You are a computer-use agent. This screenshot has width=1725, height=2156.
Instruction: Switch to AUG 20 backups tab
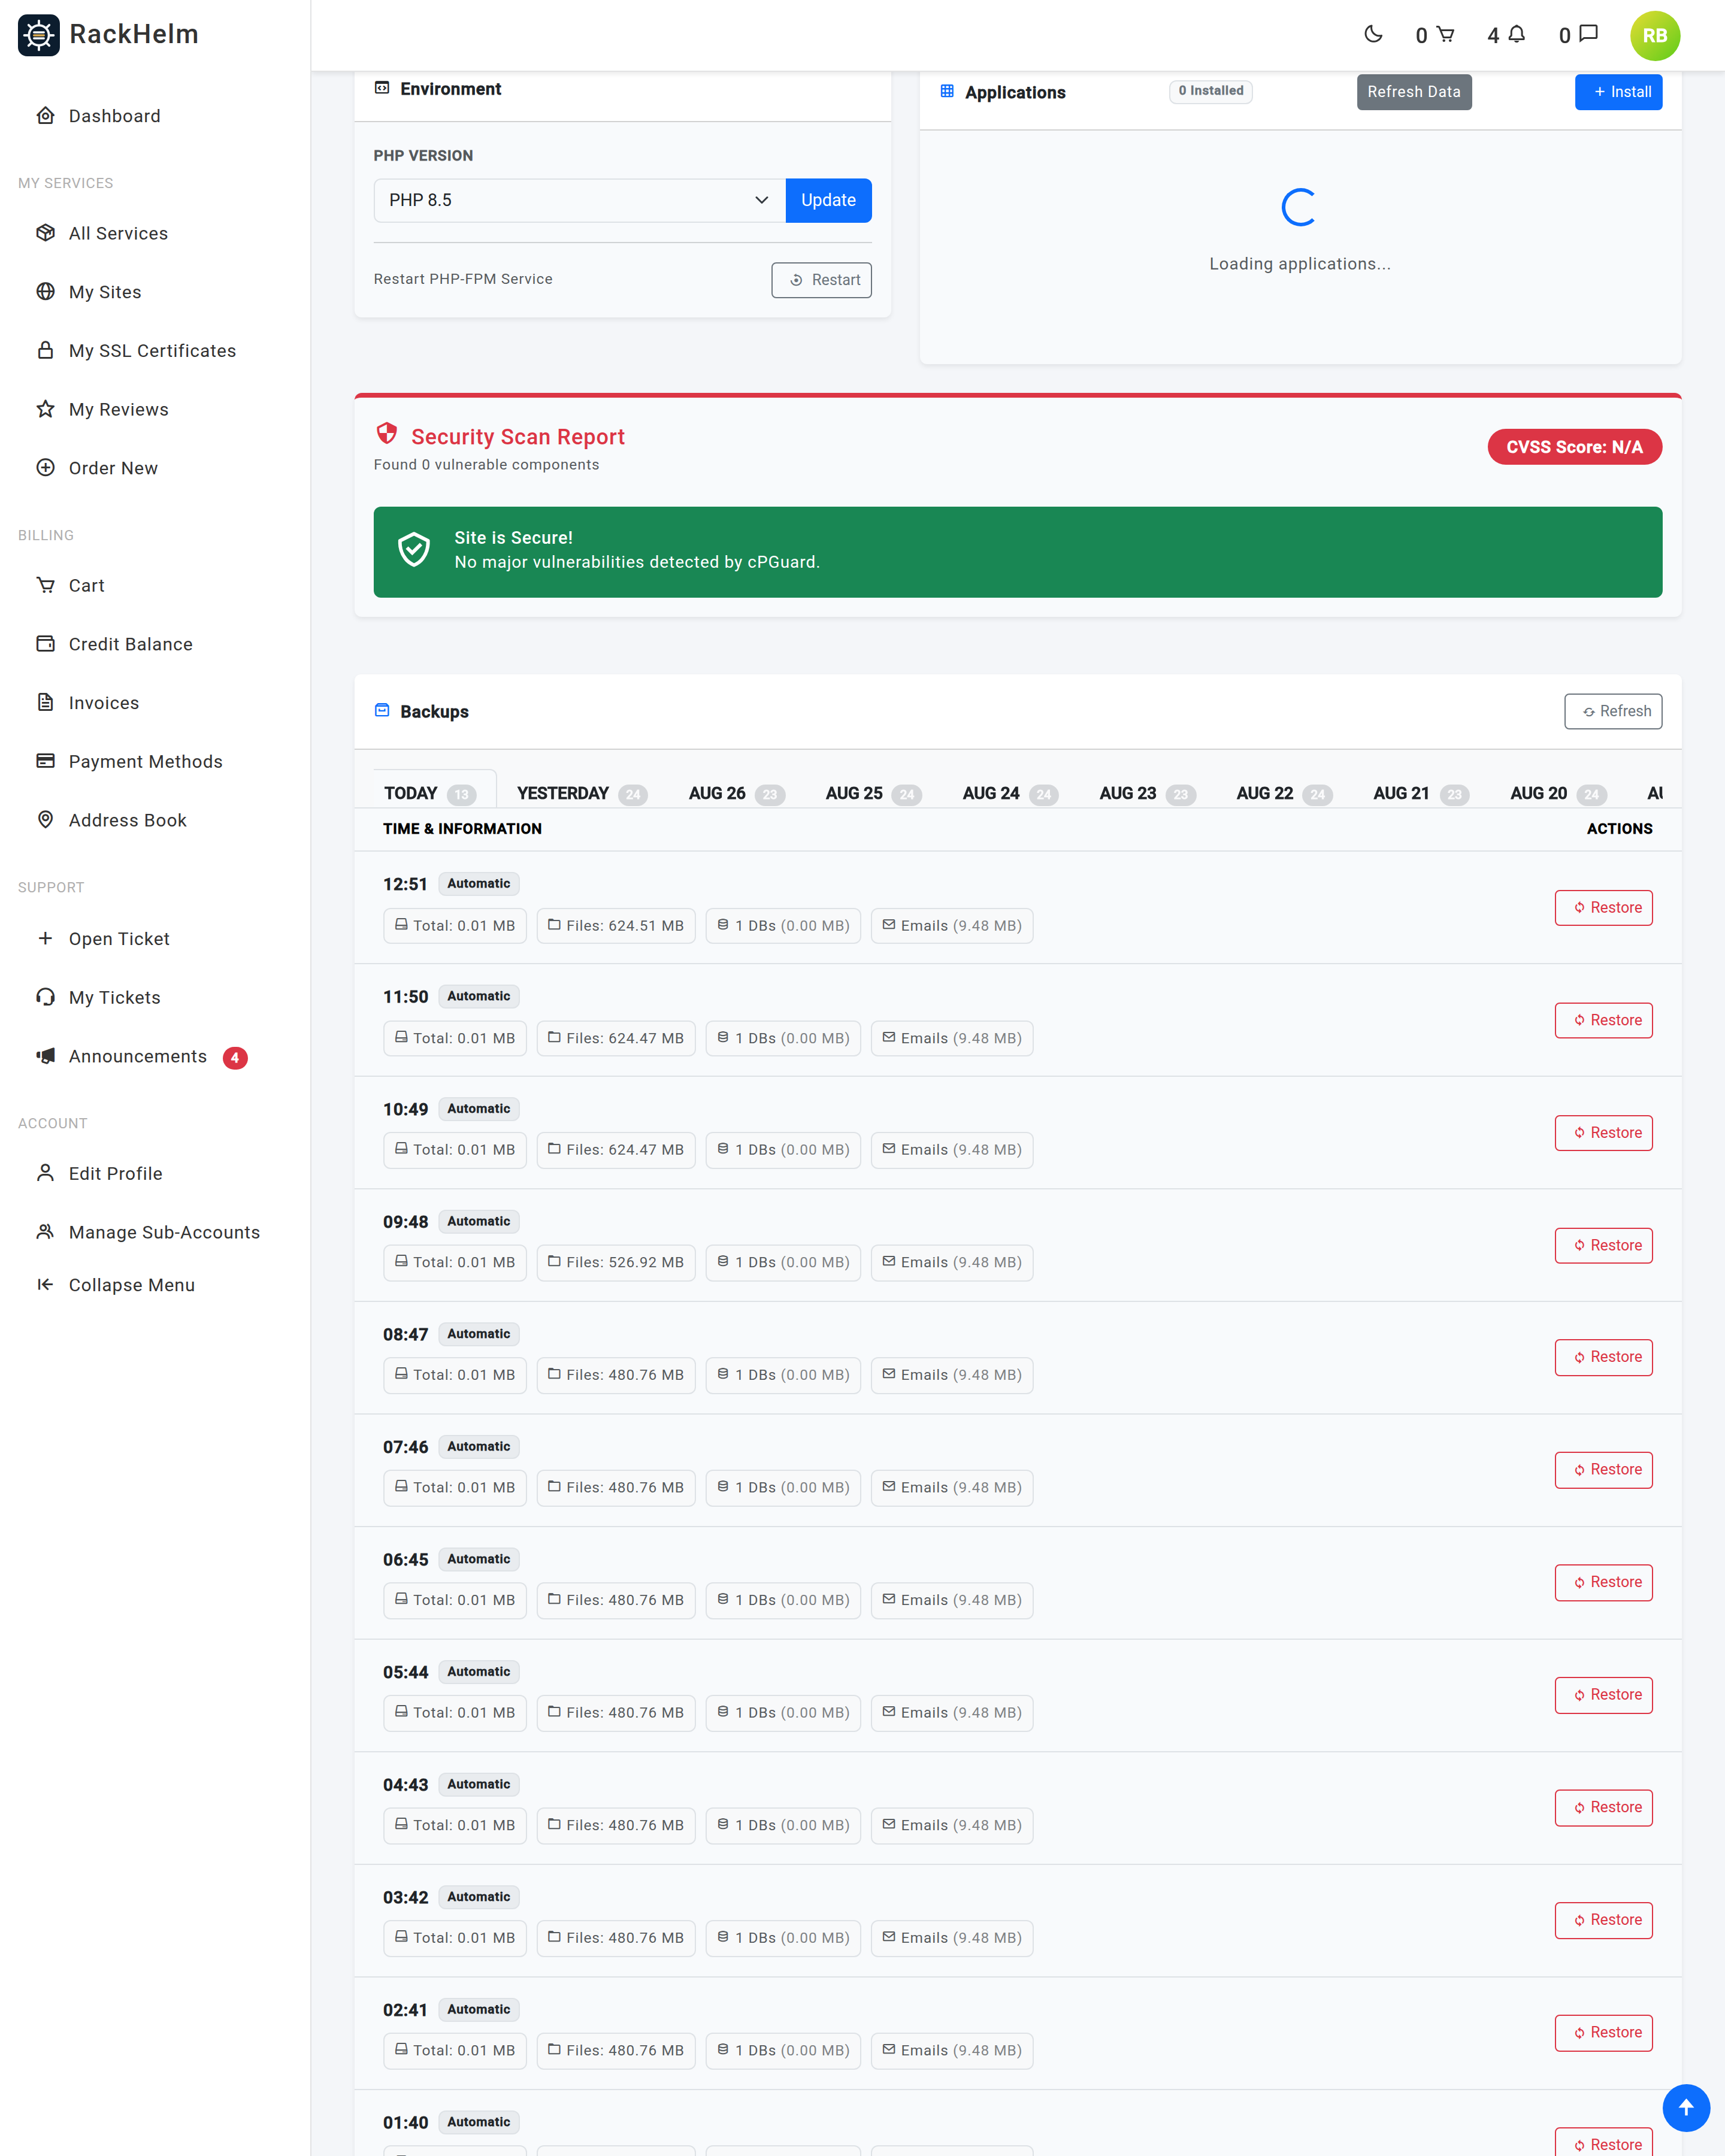click(1558, 793)
